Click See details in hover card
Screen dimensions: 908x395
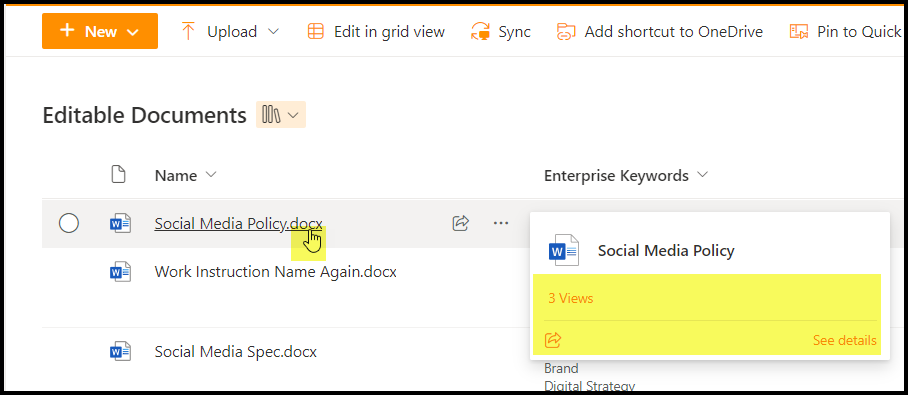coord(844,341)
